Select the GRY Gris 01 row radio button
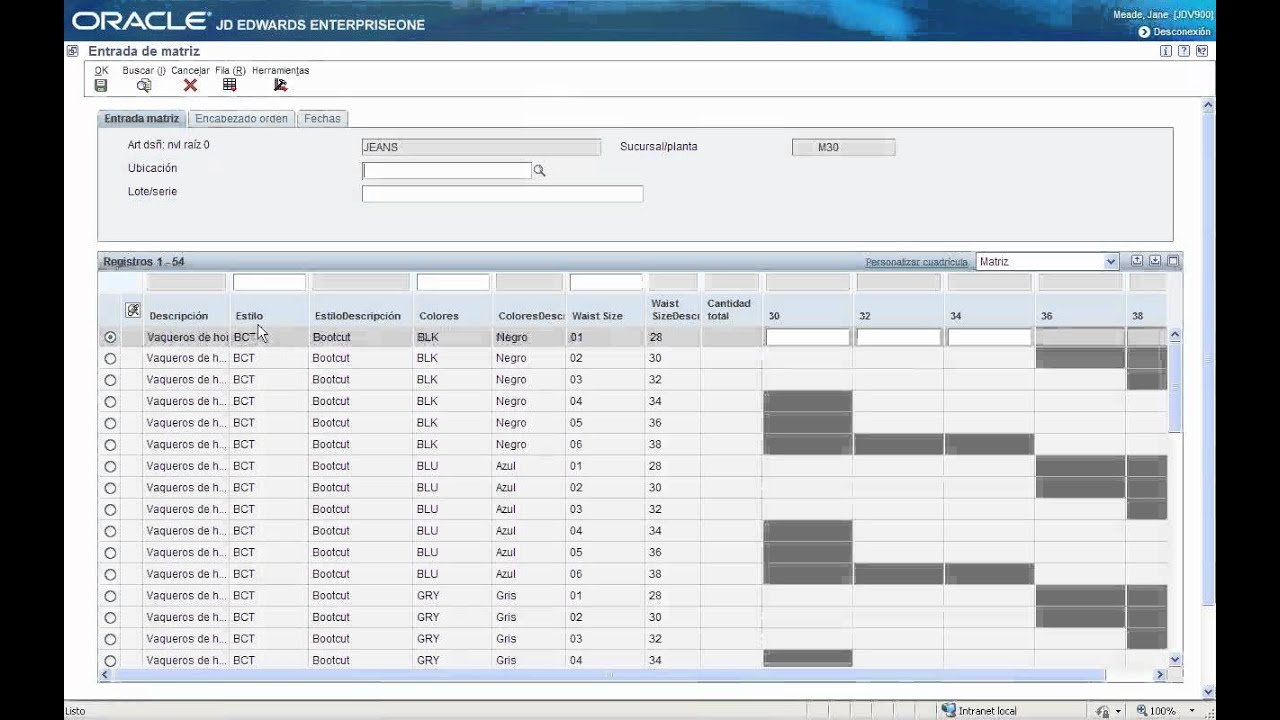The width and height of the screenshot is (1280, 720). tap(110, 596)
